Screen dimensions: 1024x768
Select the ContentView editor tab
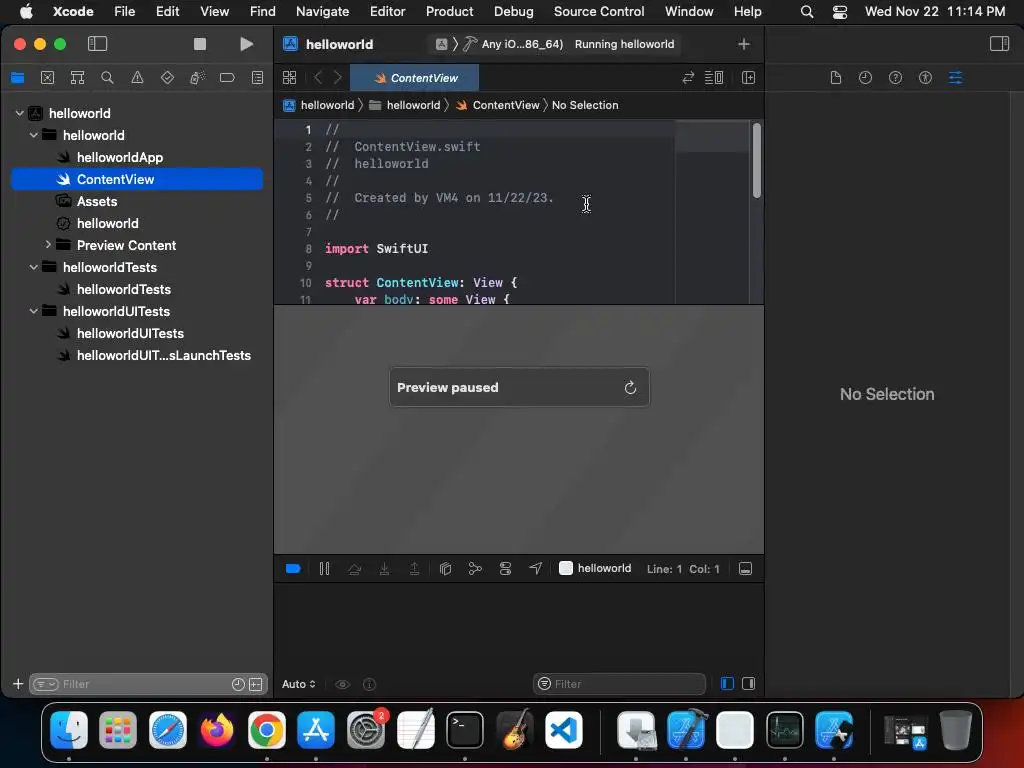click(415, 78)
